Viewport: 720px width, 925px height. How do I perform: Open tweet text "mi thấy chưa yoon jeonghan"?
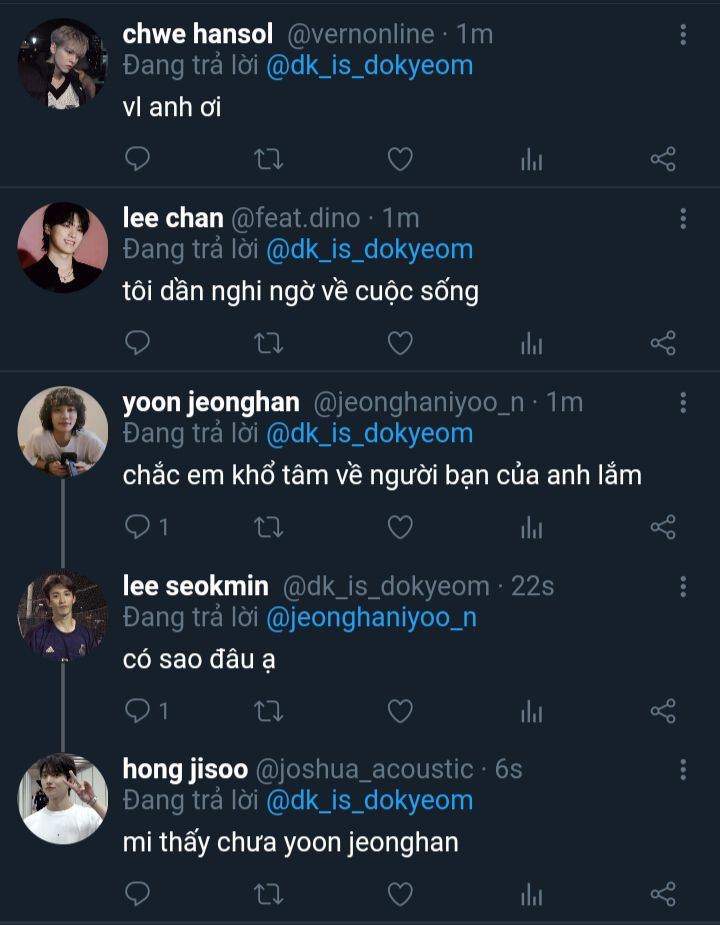click(x=290, y=842)
